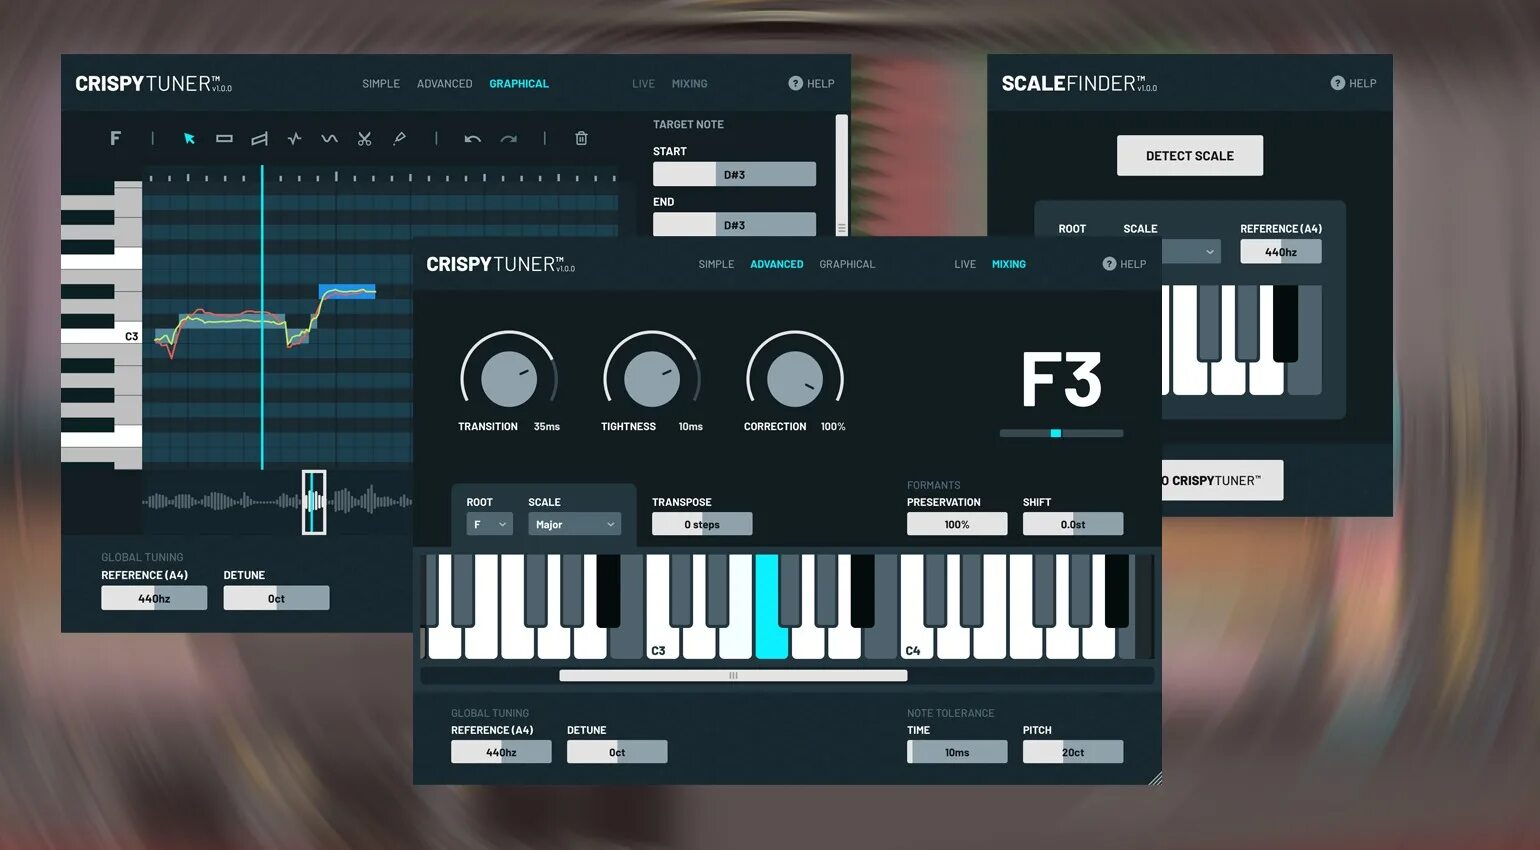Switch to Simple tab in front window
The width and height of the screenshot is (1540, 850).
(x=716, y=264)
